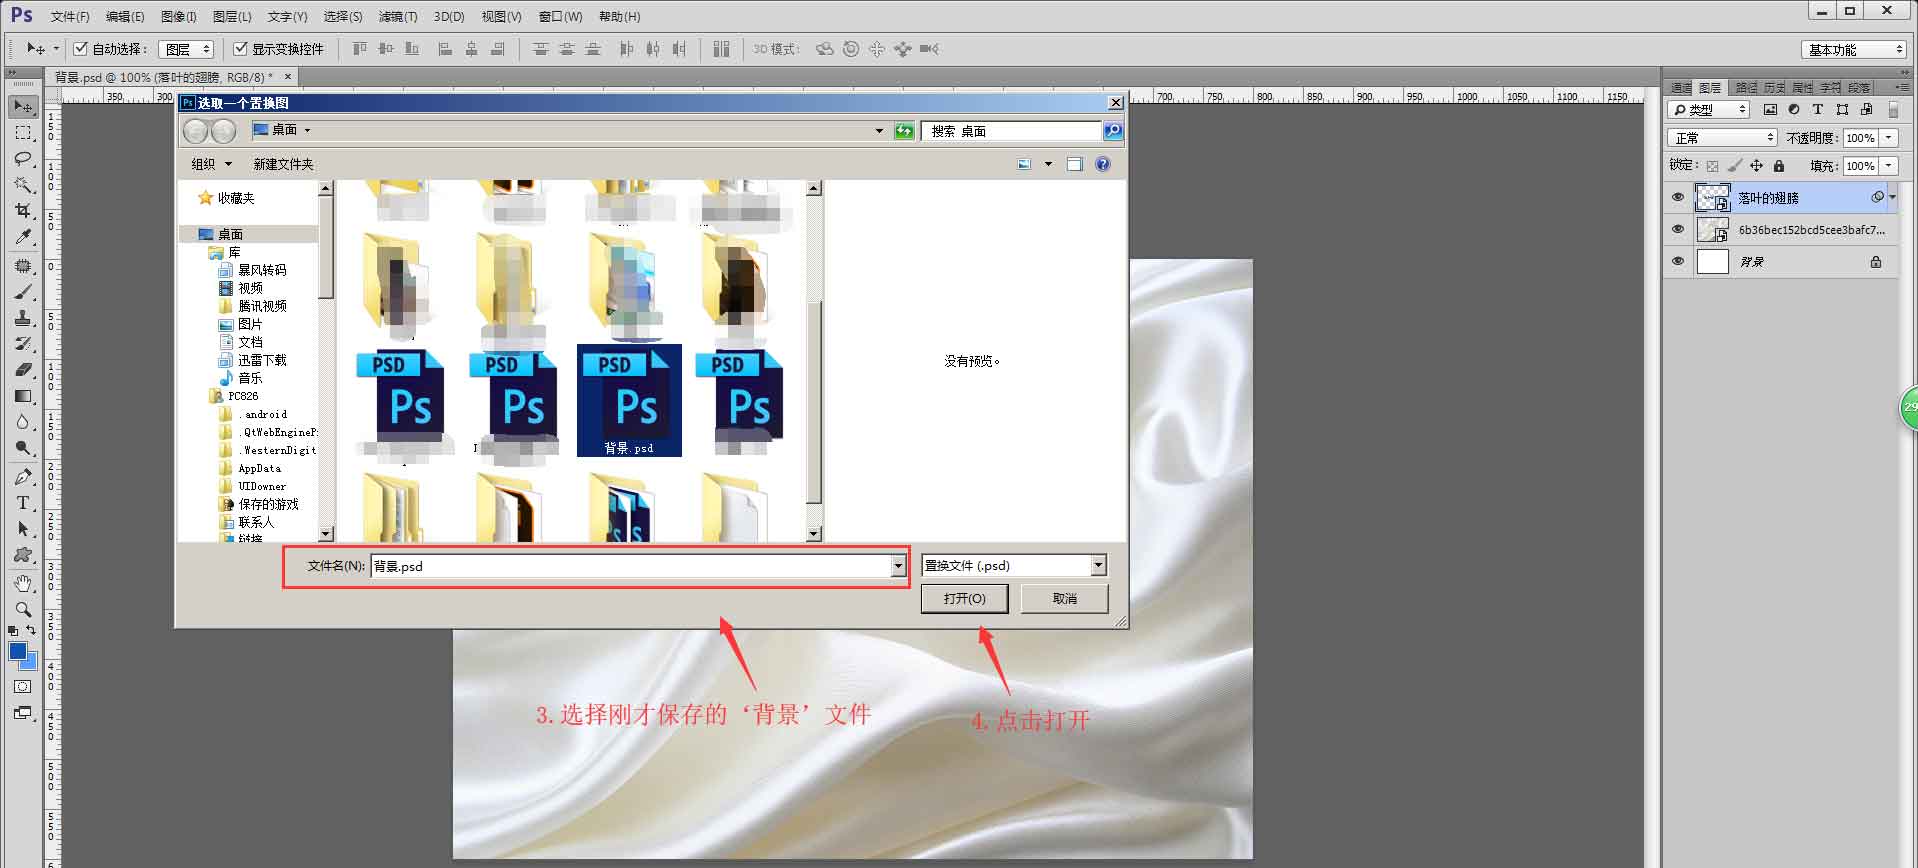Open the 滤镜(T) menu
1918x868 pixels.
(398, 17)
